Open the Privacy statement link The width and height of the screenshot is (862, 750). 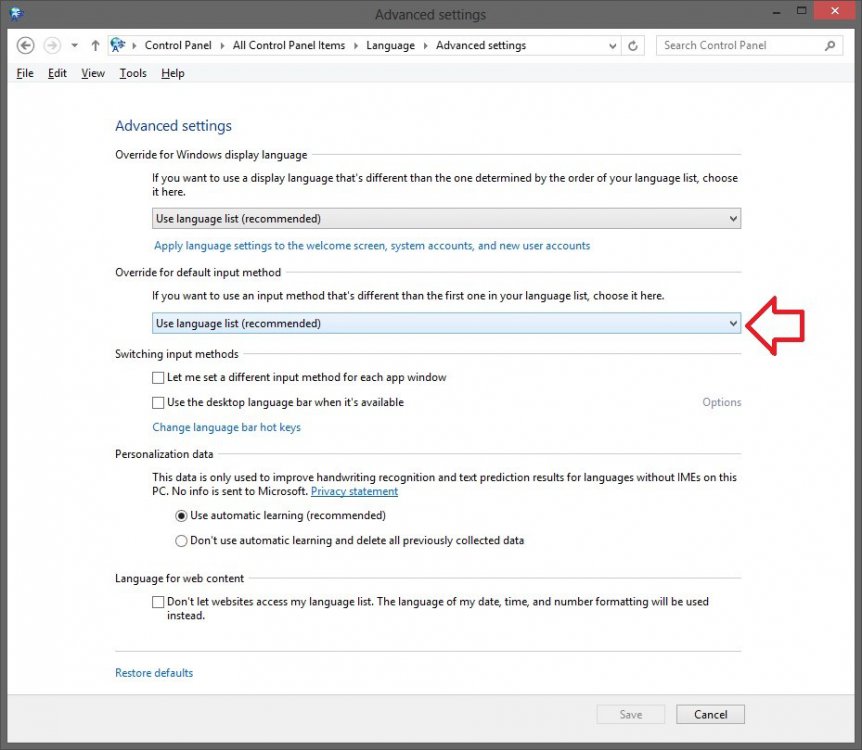(354, 491)
